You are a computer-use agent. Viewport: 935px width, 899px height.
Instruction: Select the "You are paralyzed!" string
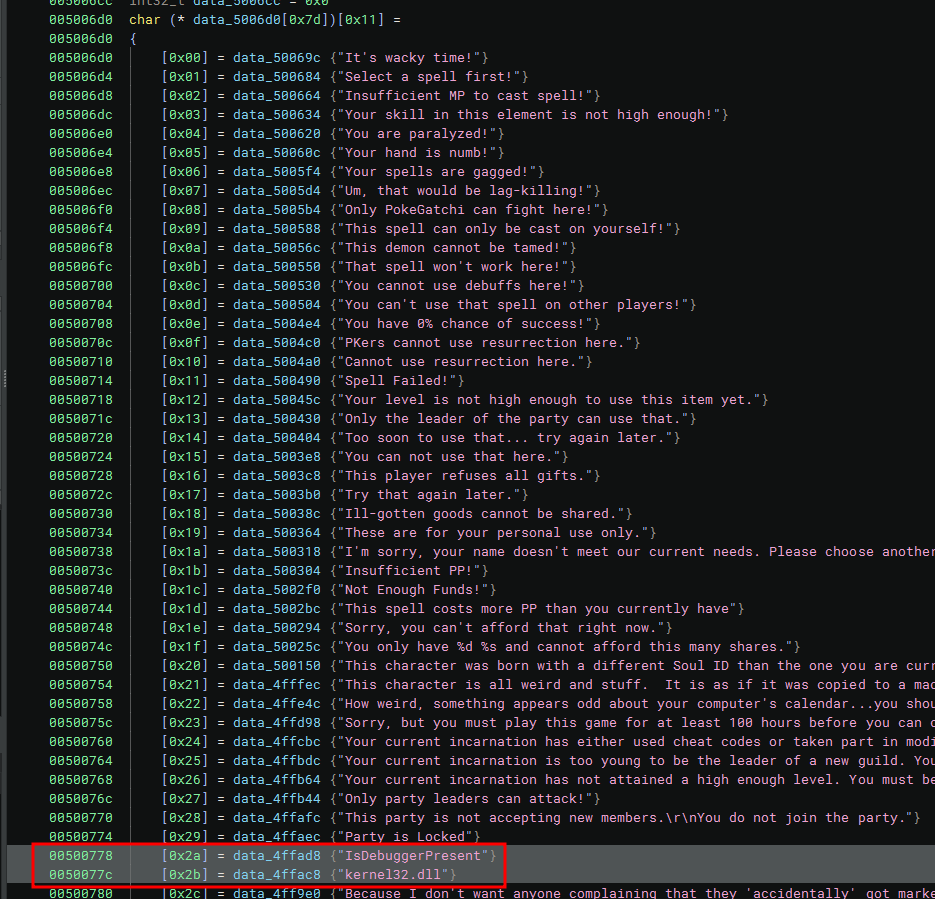[422, 134]
